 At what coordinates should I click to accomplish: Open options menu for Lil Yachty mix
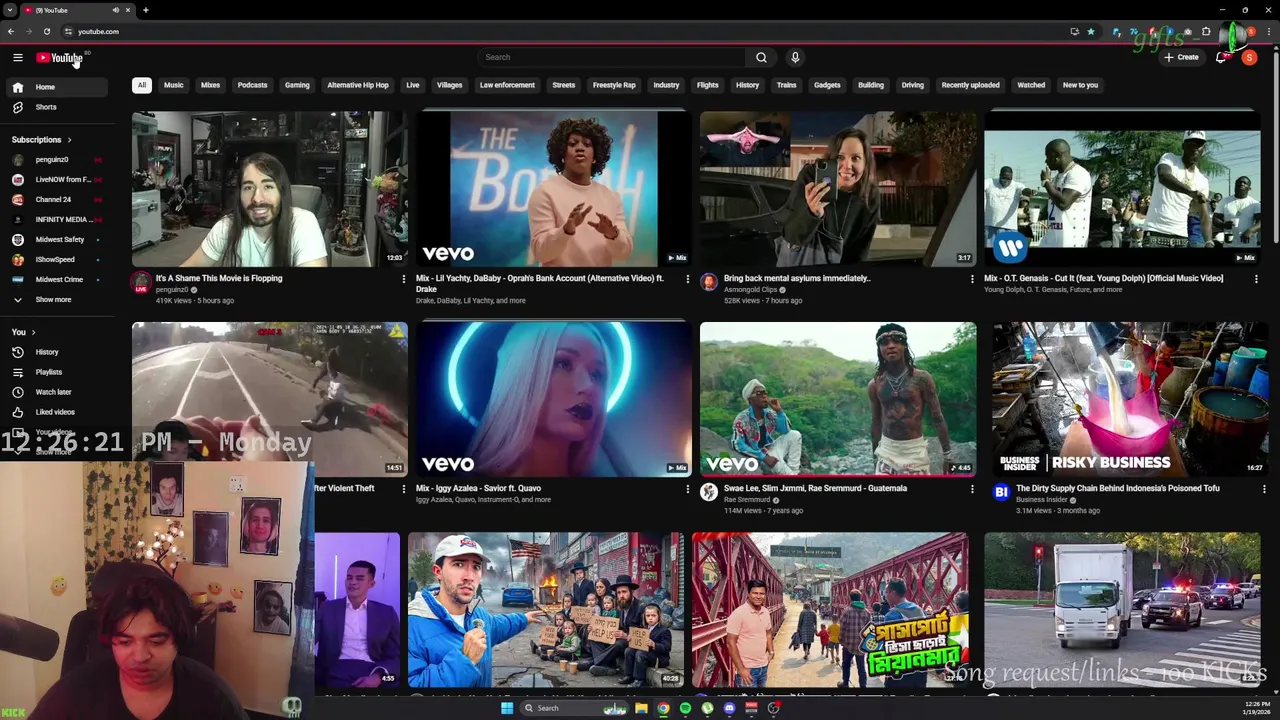tap(687, 279)
